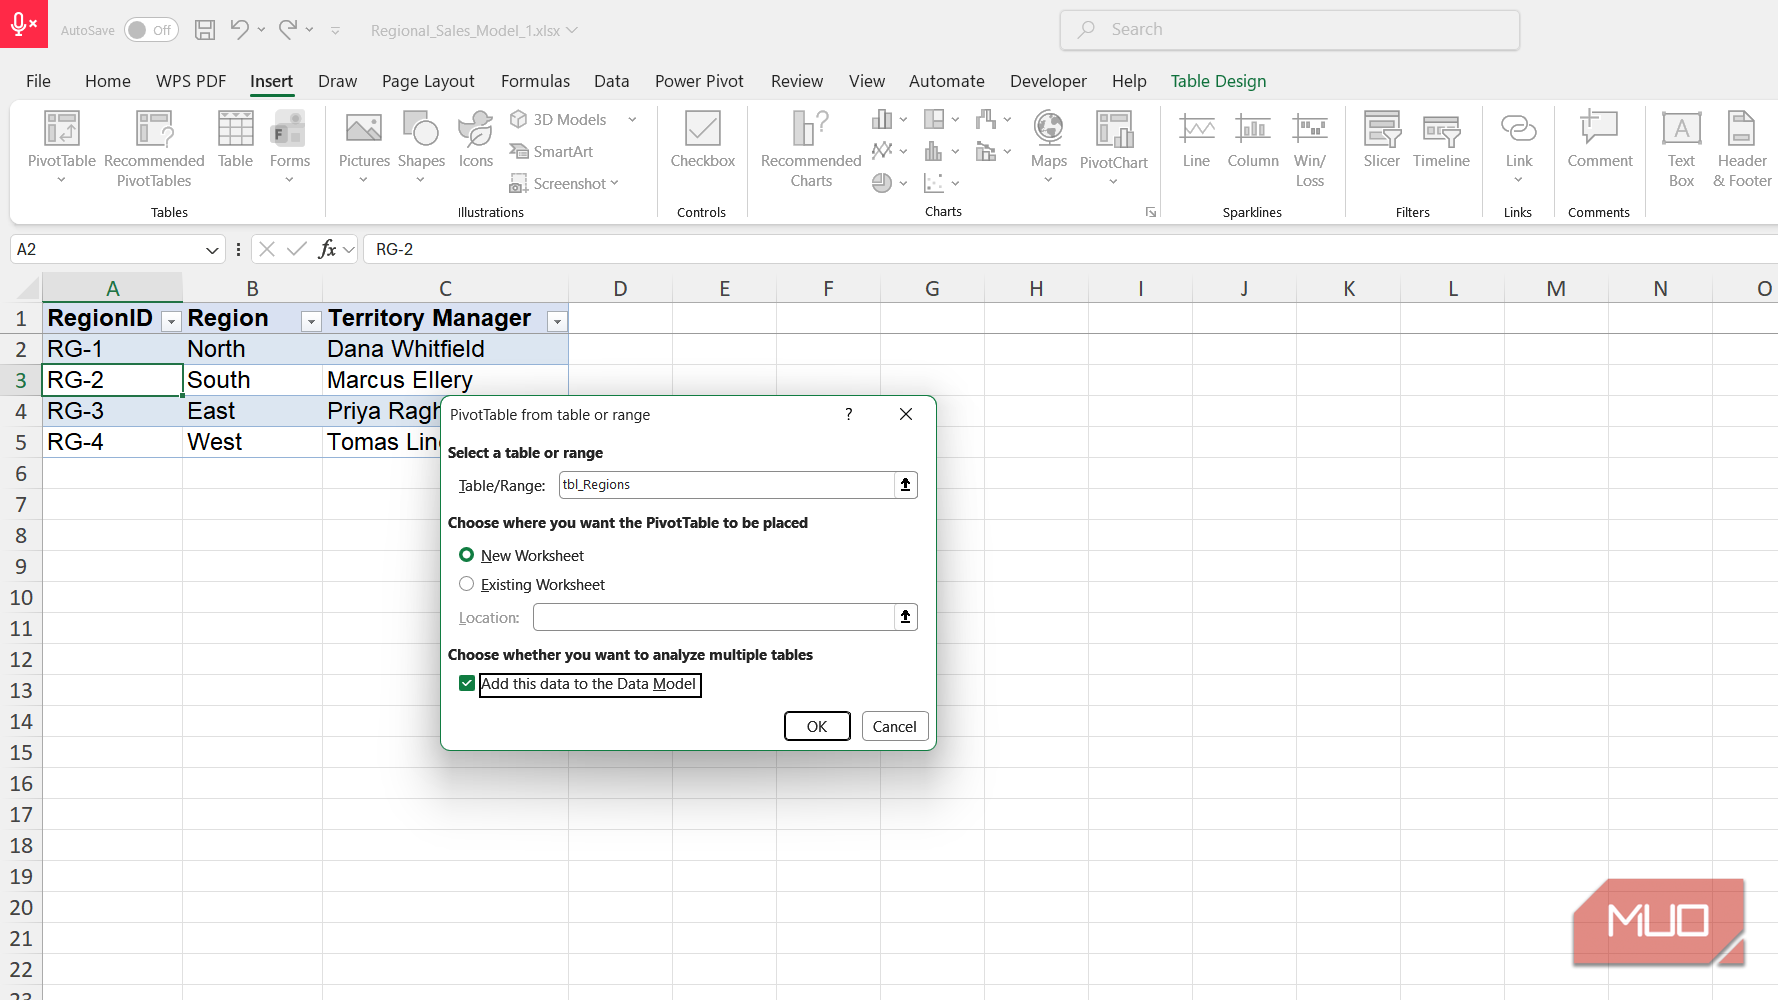Image resolution: width=1778 pixels, height=1000 pixels.
Task: Insert a Column sparkline
Action: pos(1252,140)
